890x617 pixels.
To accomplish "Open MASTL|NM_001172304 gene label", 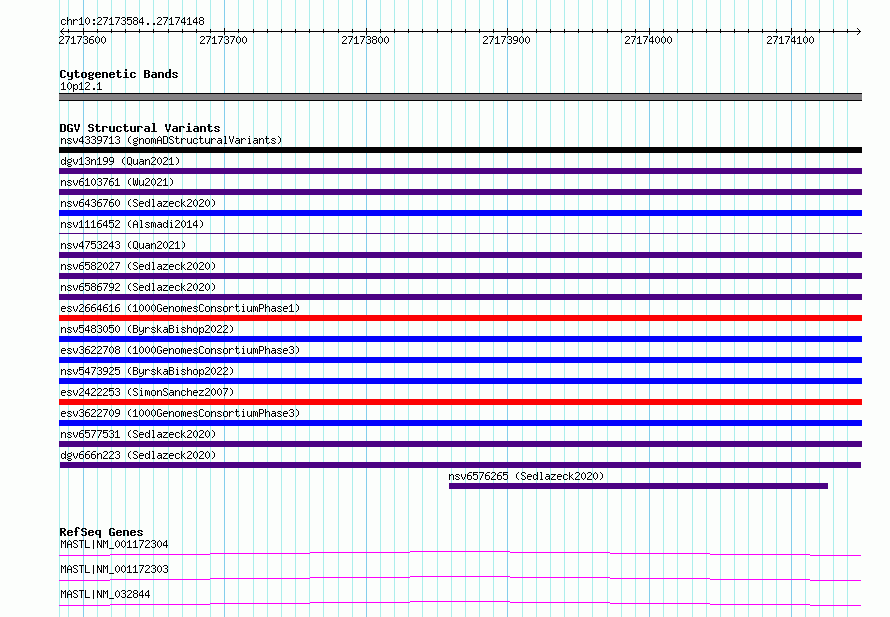I will (114, 544).
